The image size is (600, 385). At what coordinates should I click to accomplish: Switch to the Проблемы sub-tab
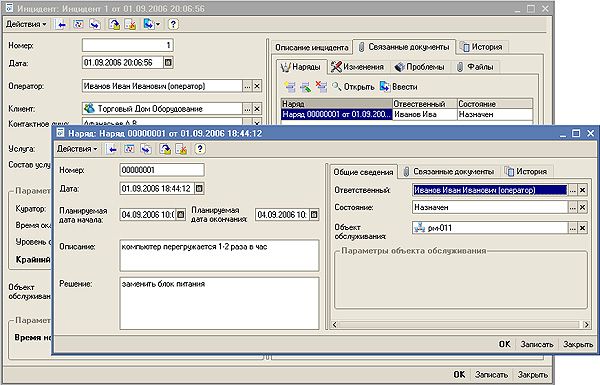[420, 67]
